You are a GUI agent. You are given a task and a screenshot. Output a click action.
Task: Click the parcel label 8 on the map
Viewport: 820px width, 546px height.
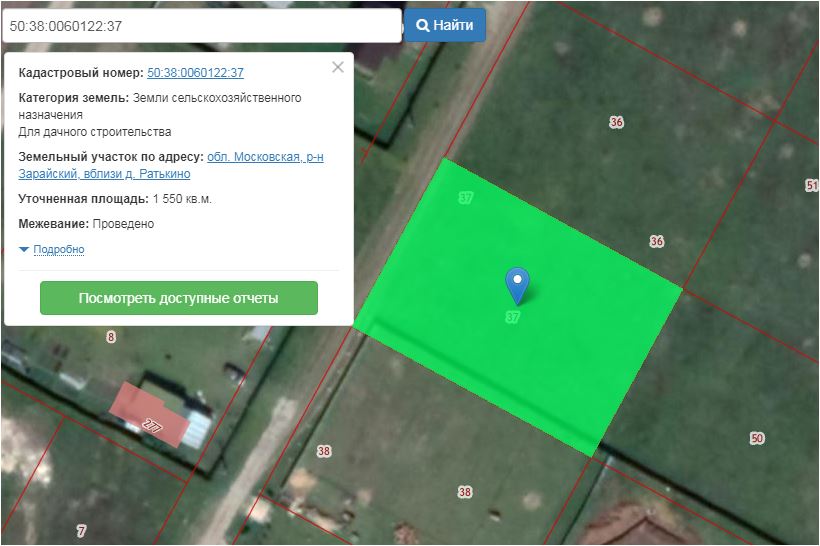pos(111,337)
